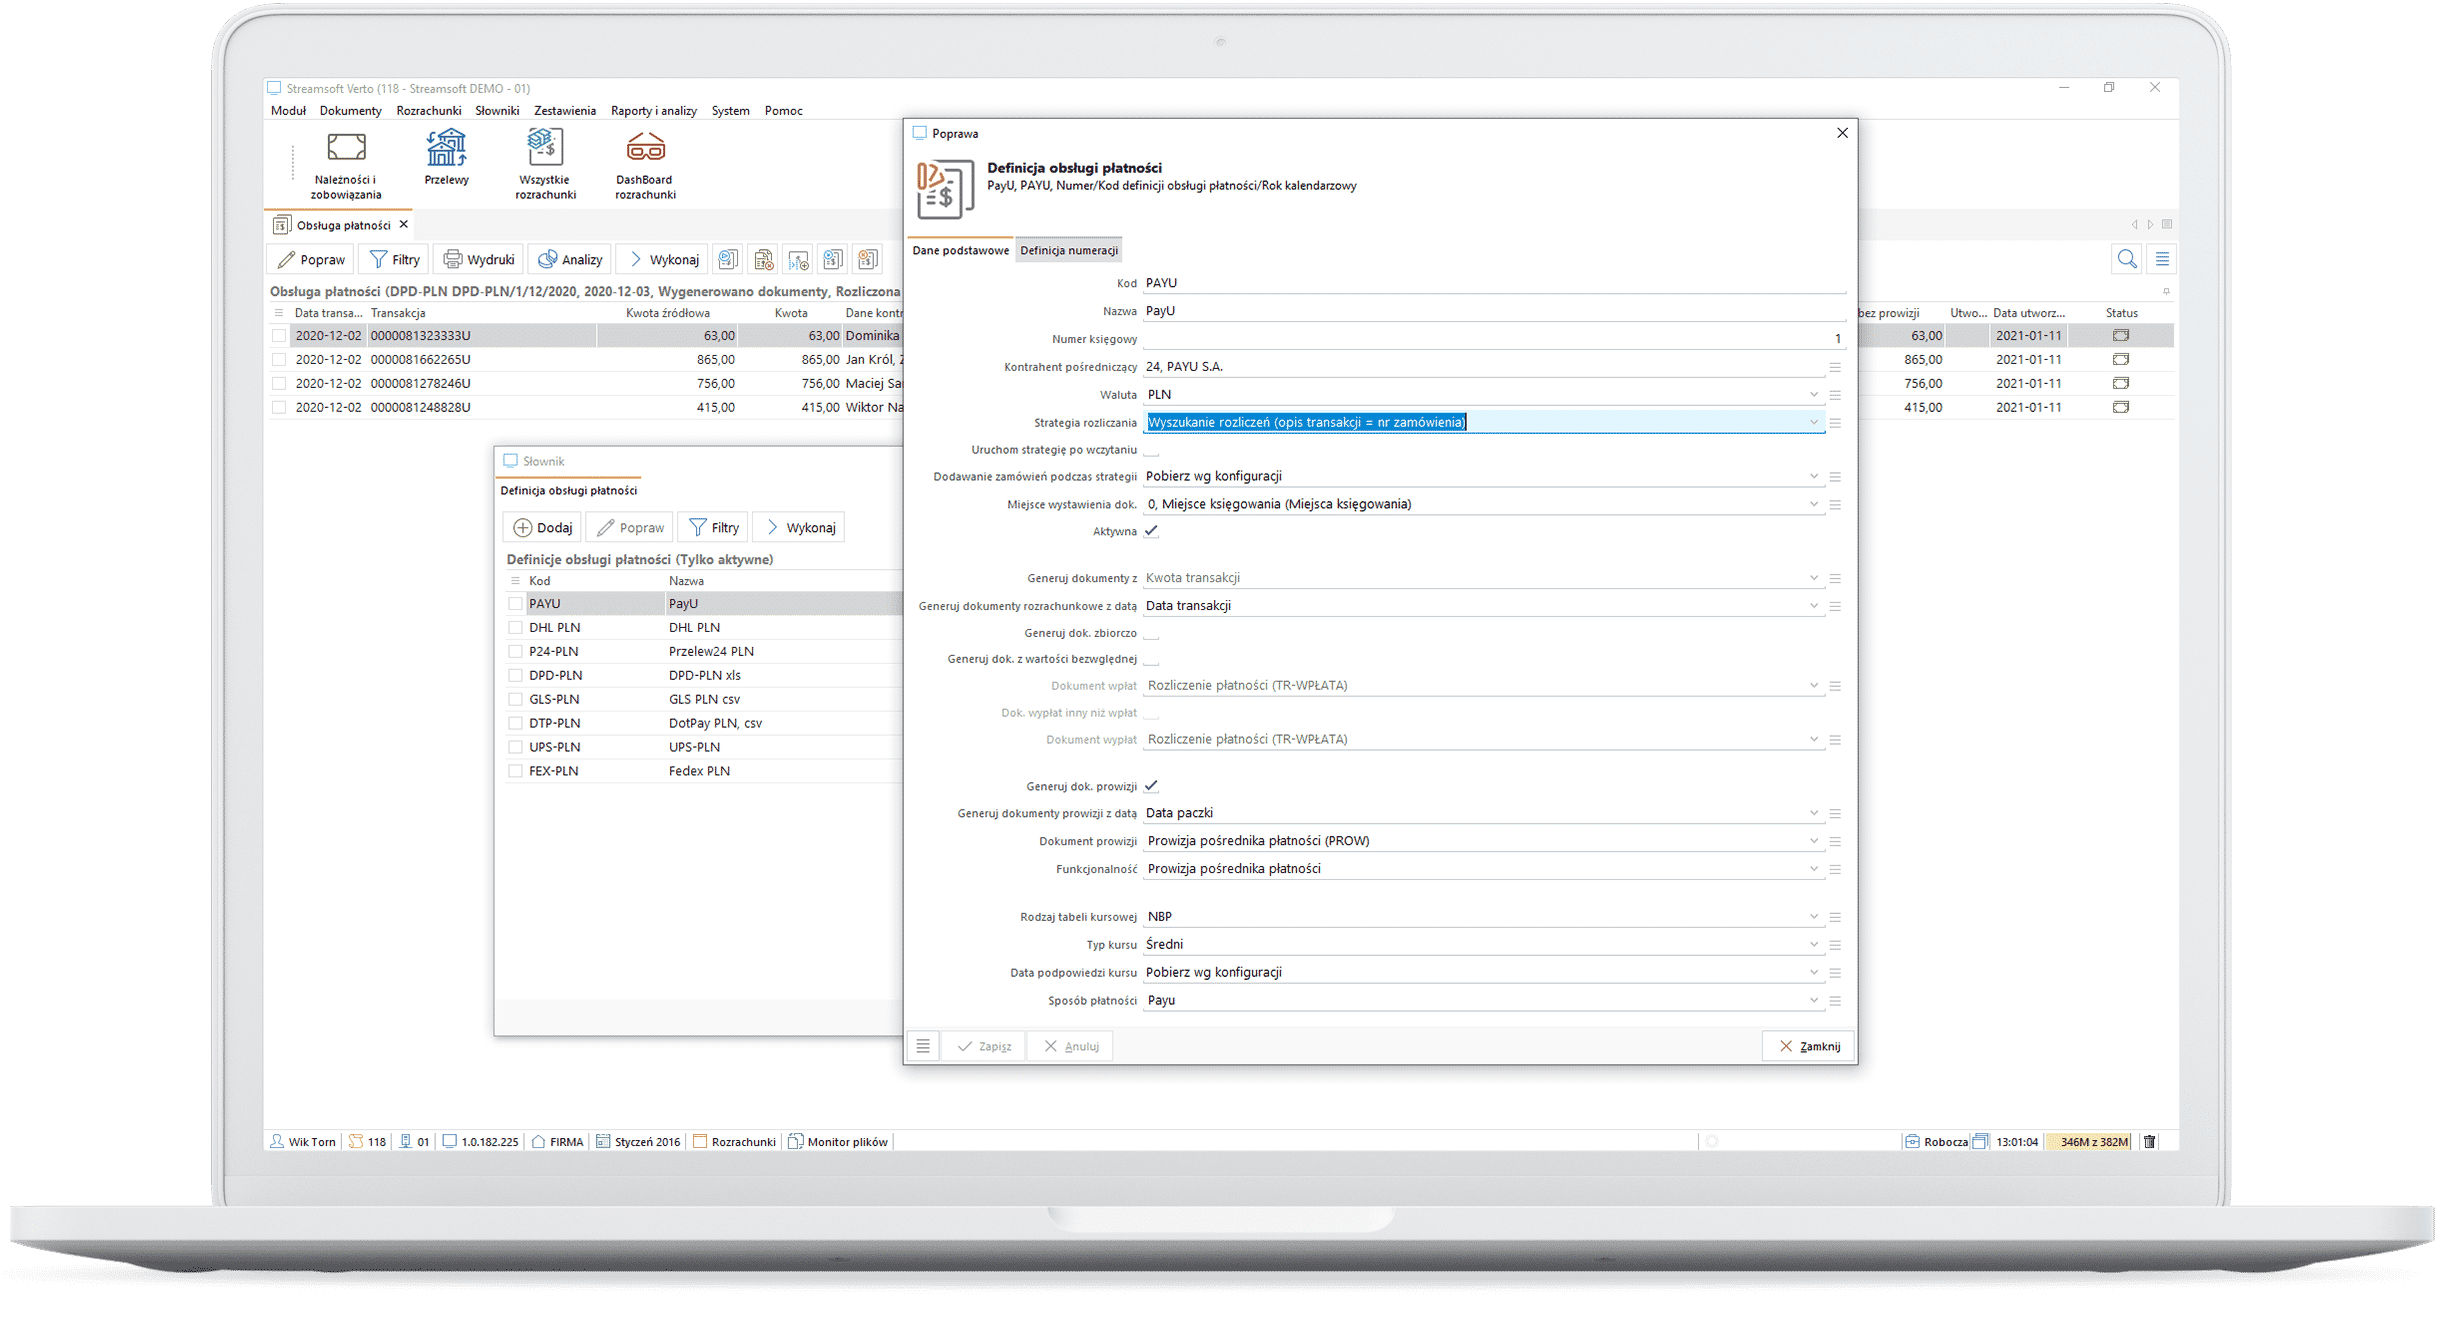Close the Obsługa płatności tab

pyautogui.click(x=404, y=225)
